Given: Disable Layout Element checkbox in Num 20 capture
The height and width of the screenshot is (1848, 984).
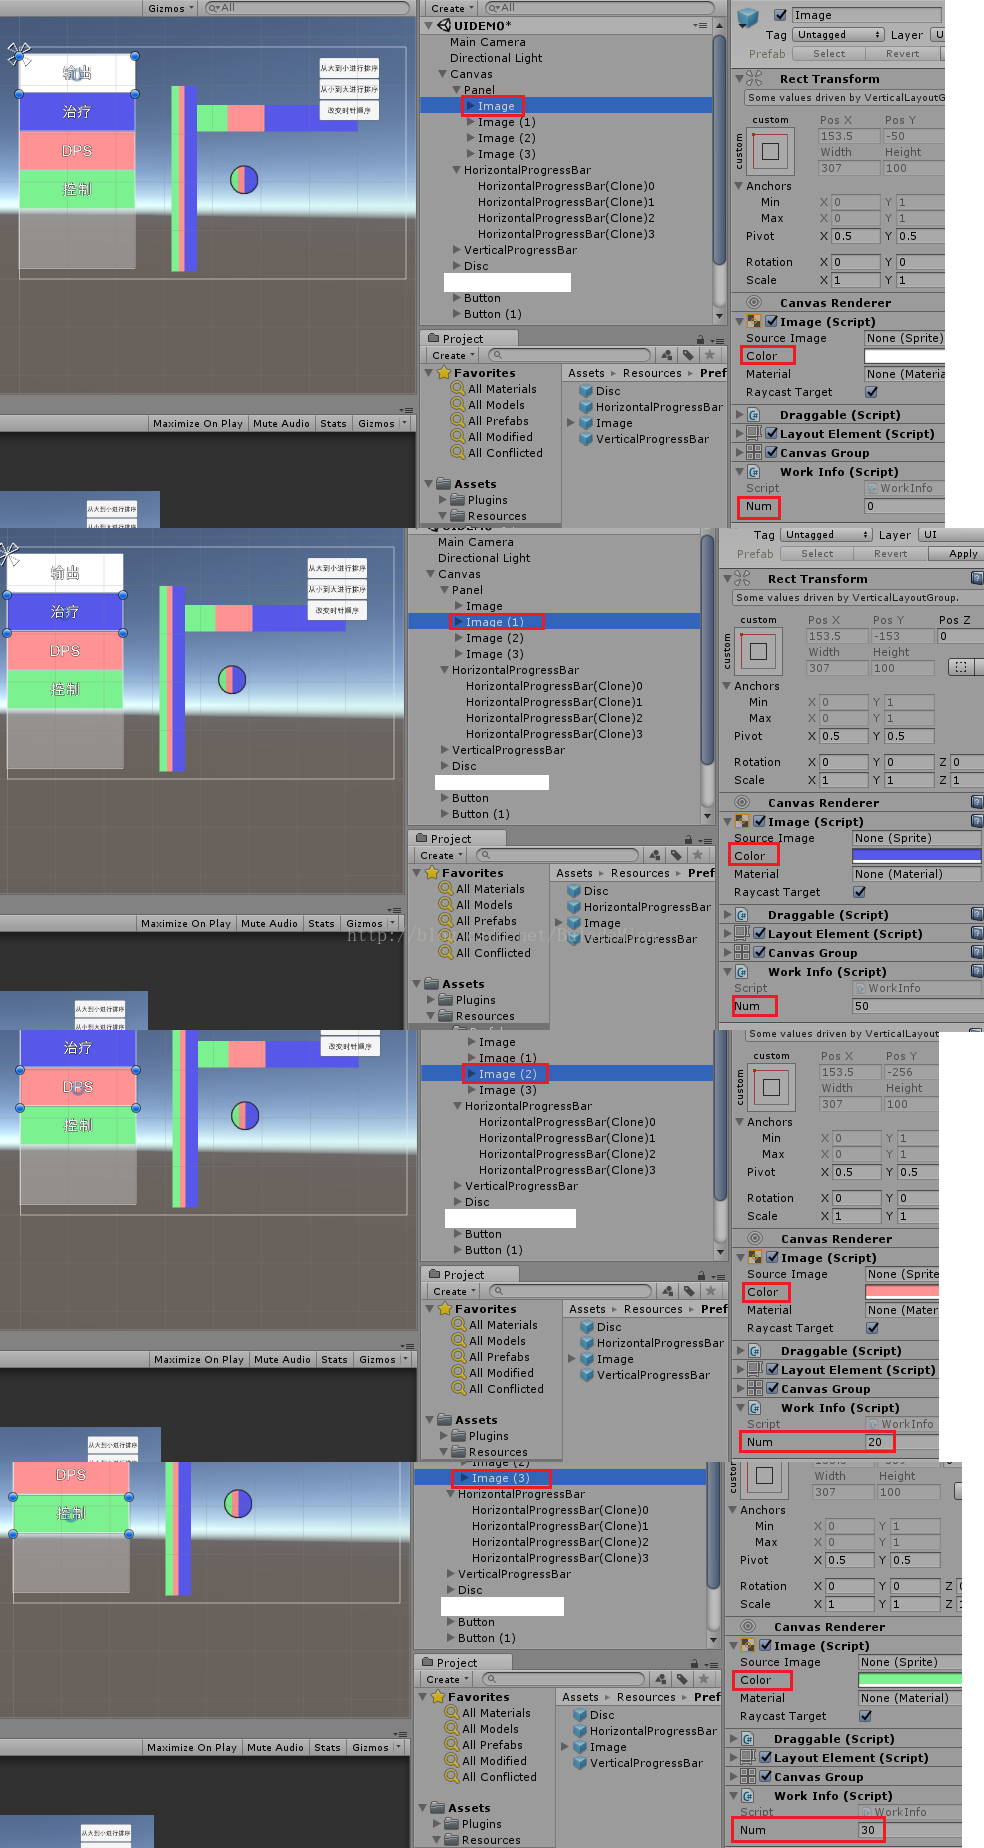Looking at the screenshot, I should tap(773, 1369).
